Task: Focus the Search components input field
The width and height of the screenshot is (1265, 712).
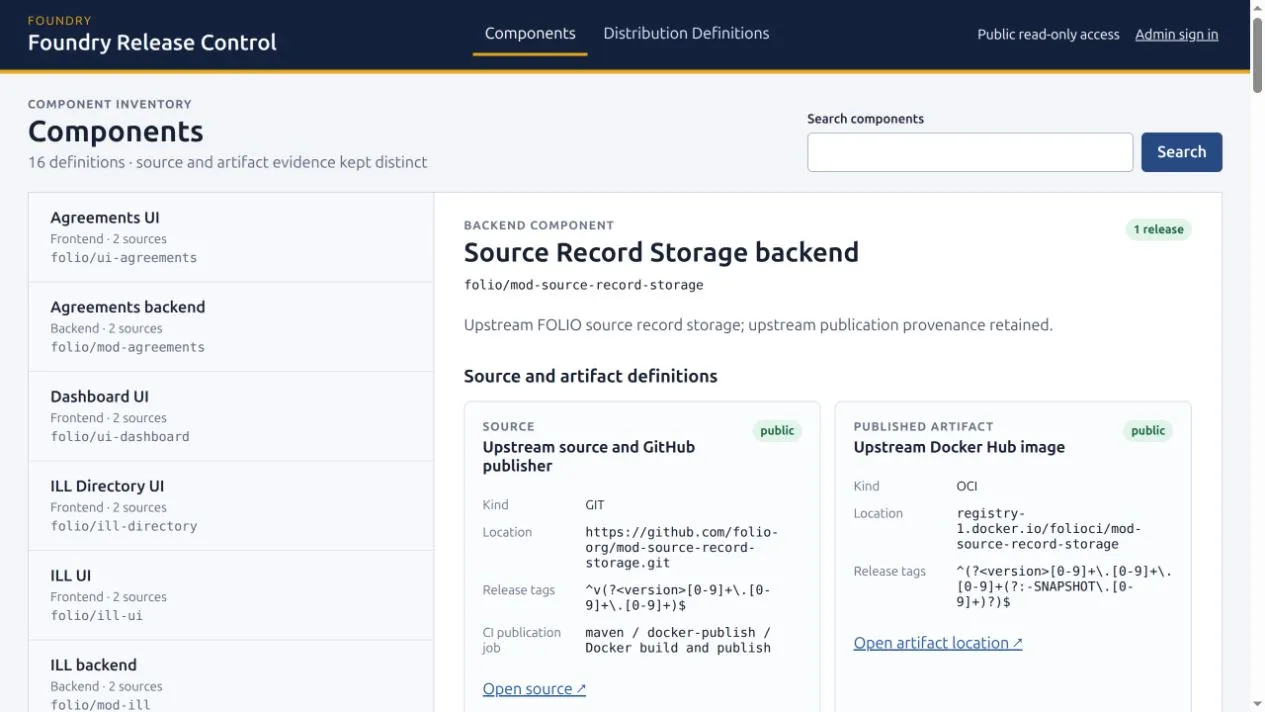Action: (970, 152)
